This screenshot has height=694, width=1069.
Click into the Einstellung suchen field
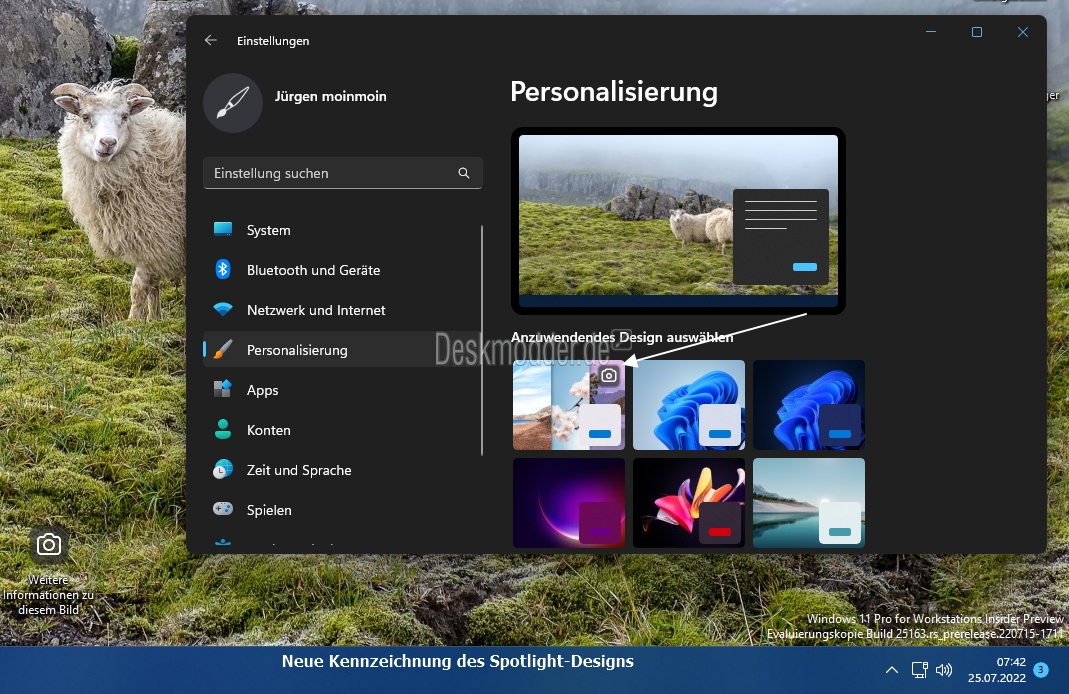click(x=343, y=173)
